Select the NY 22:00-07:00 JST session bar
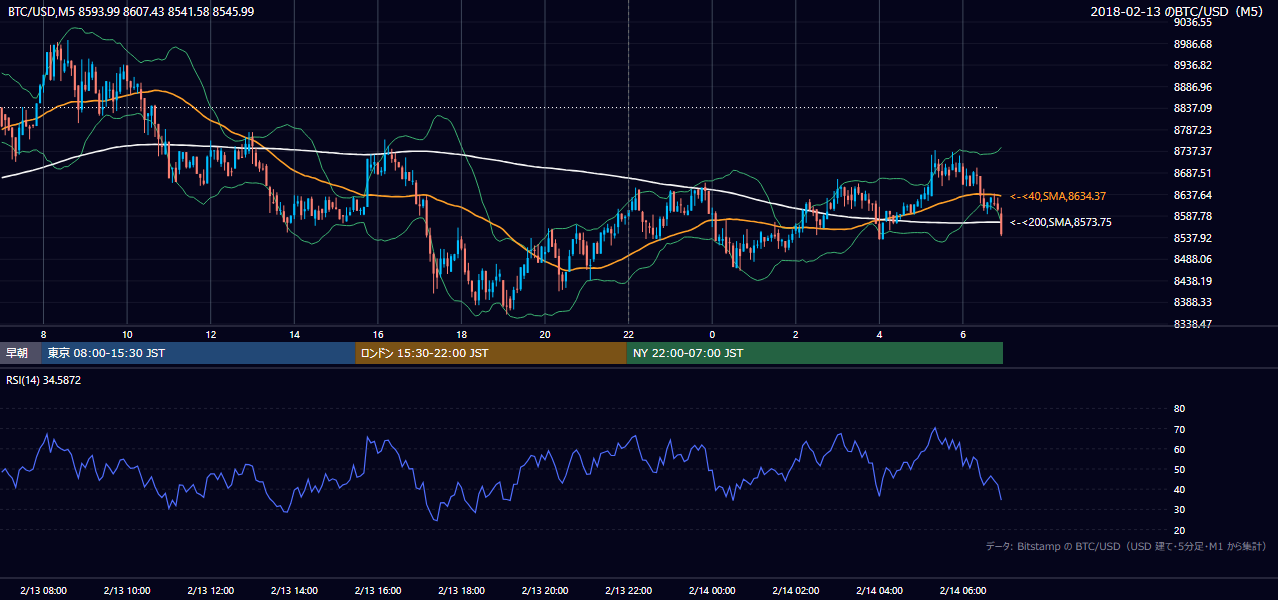This screenshot has width=1278, height=600. [x=815, y=353]
